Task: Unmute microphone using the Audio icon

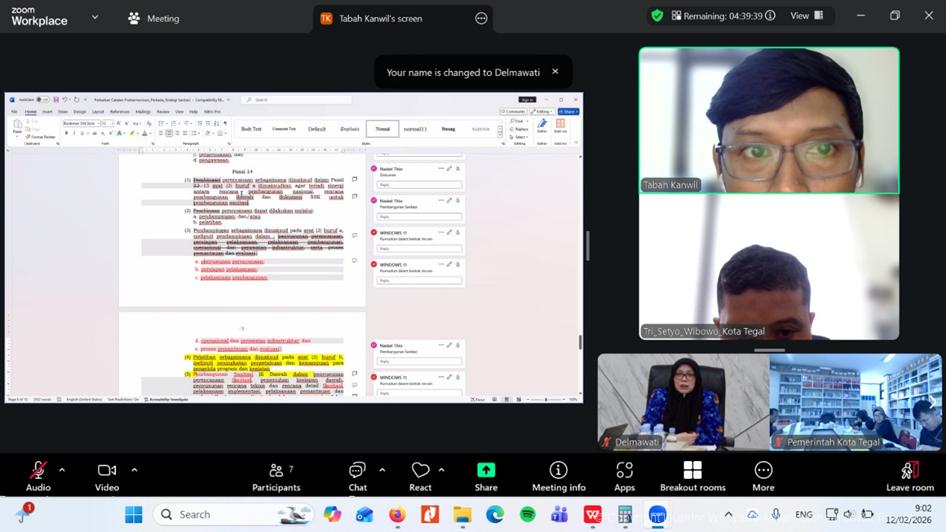Action: click(38, 471)
